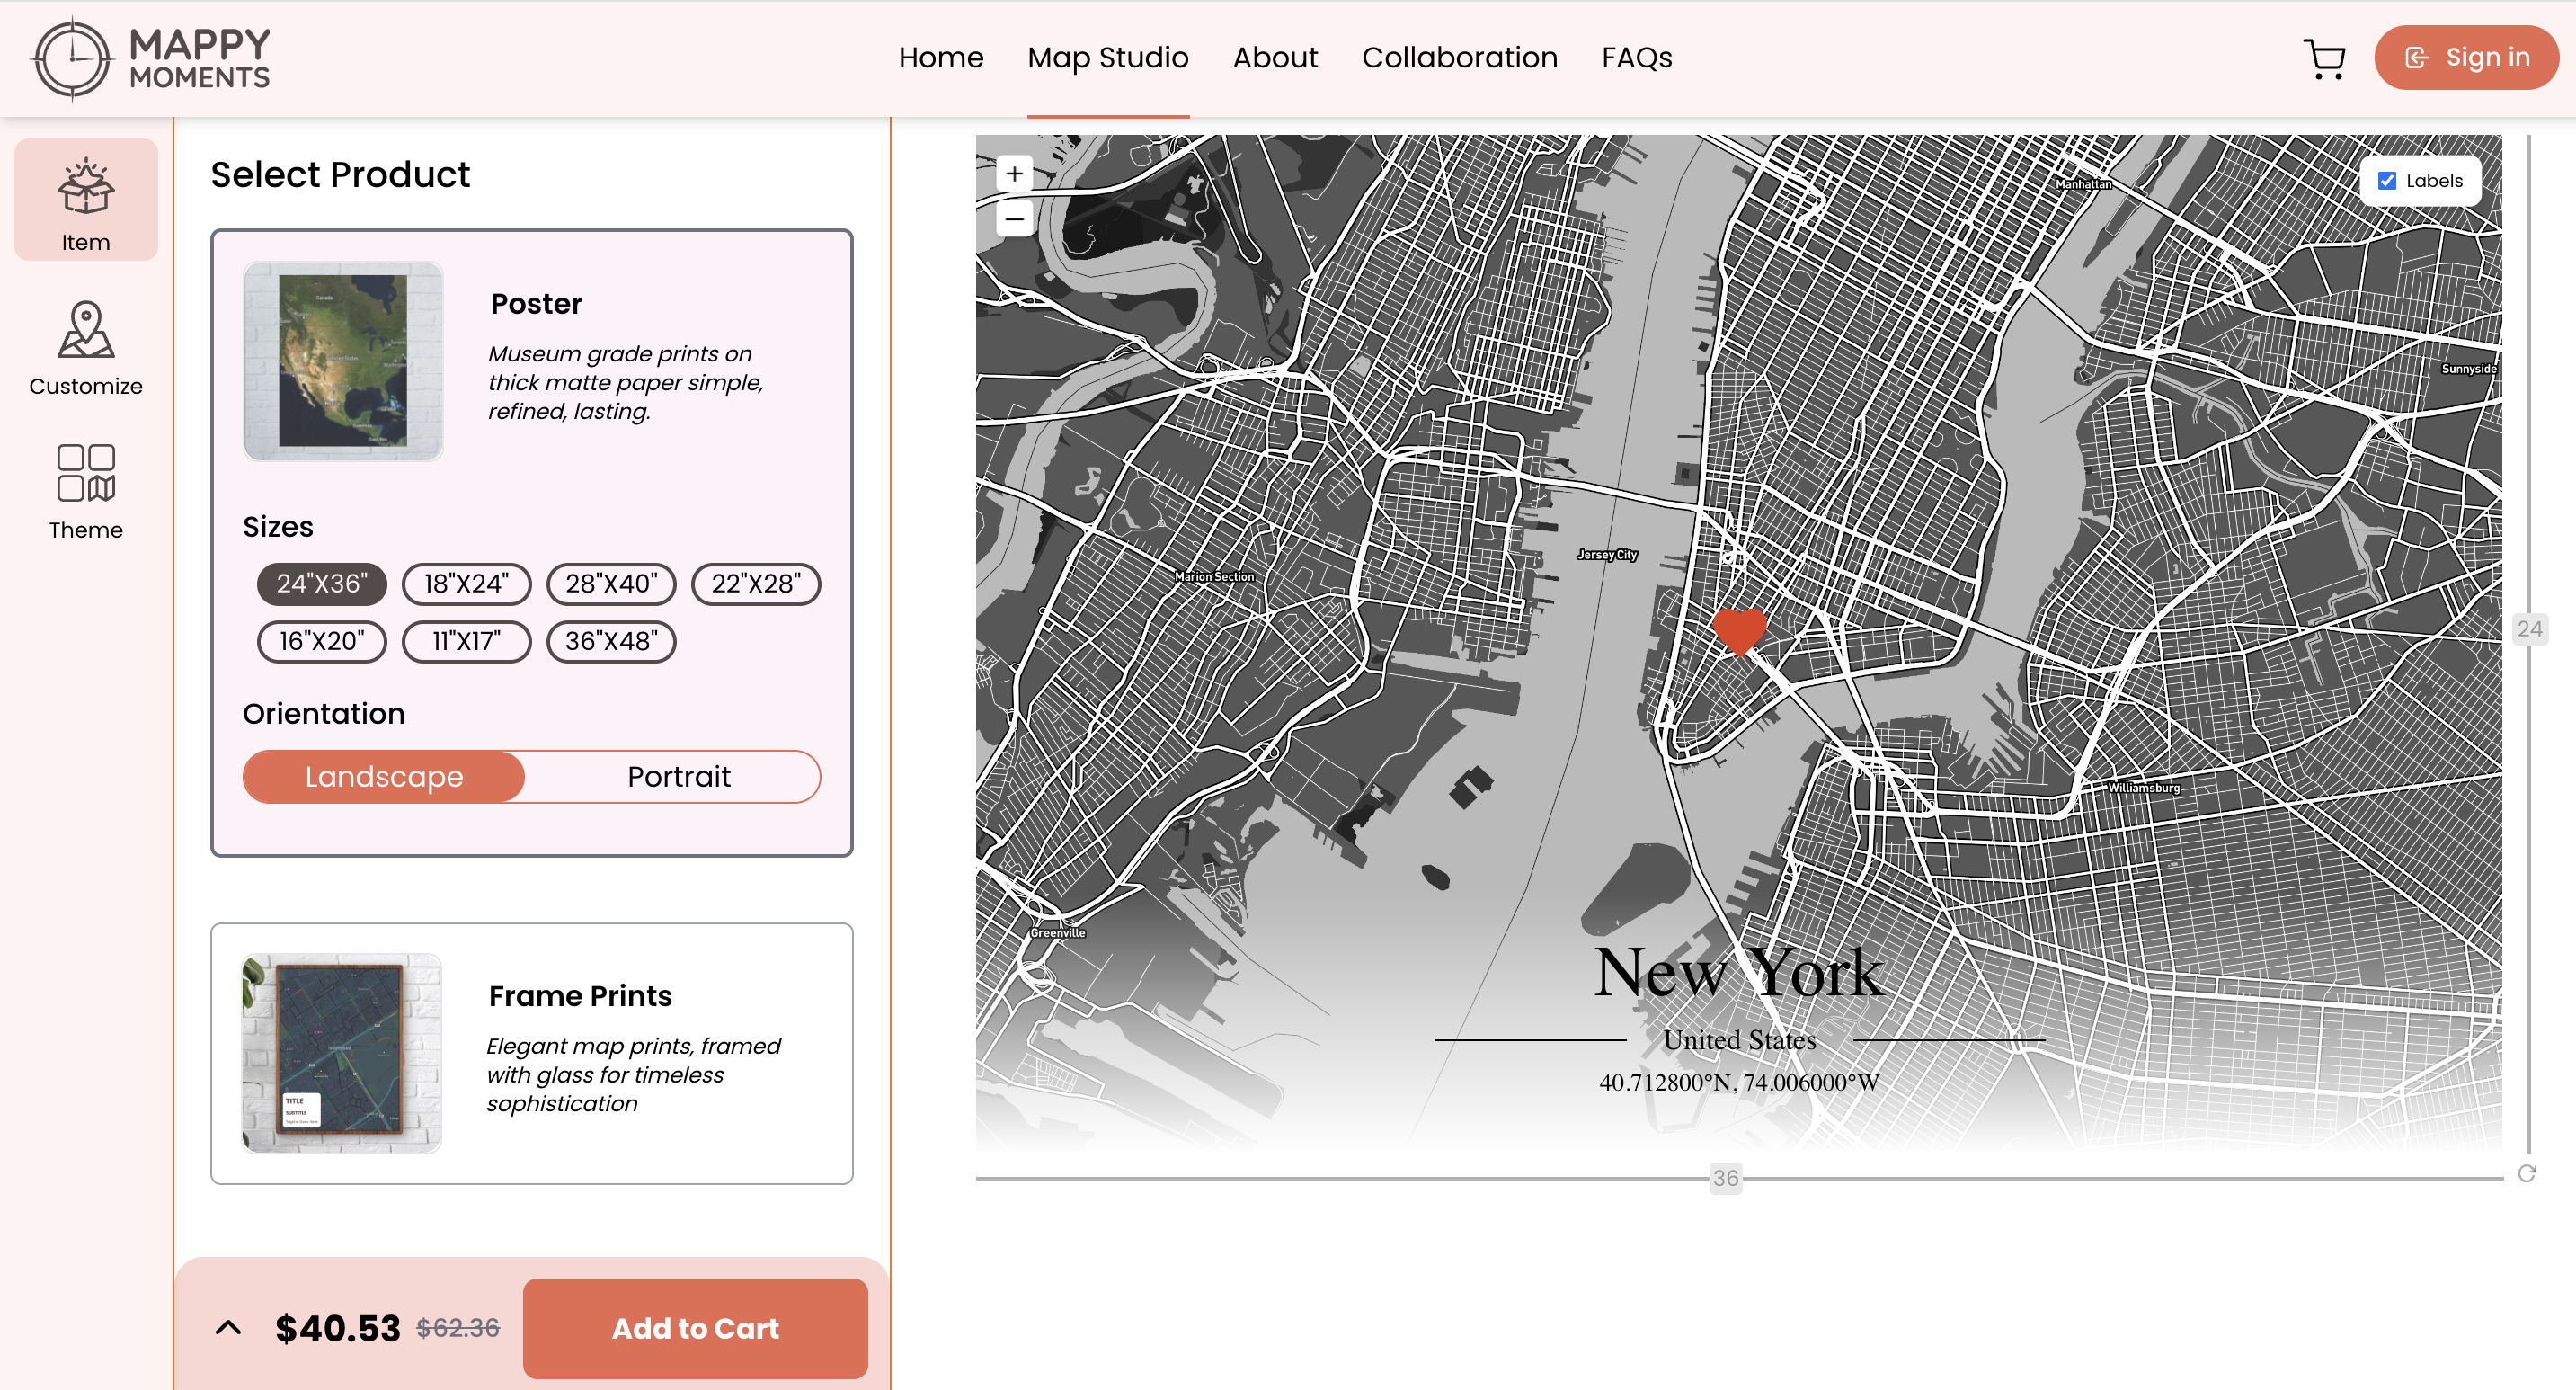Click the Jersey City map label
Image resolution: width=2576 pixels, height=1390 pixels.
click(1607, 555)
